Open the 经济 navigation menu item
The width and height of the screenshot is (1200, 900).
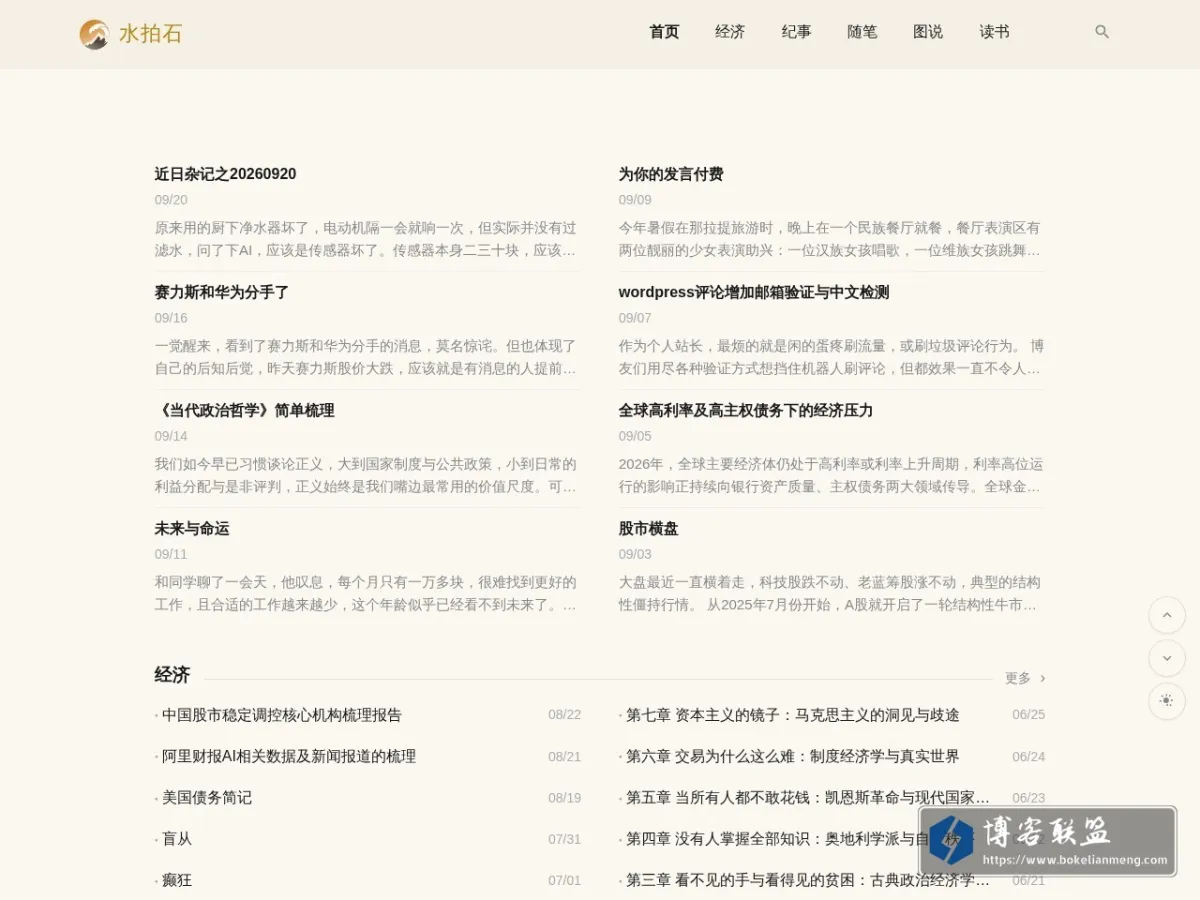click(730, 32)
